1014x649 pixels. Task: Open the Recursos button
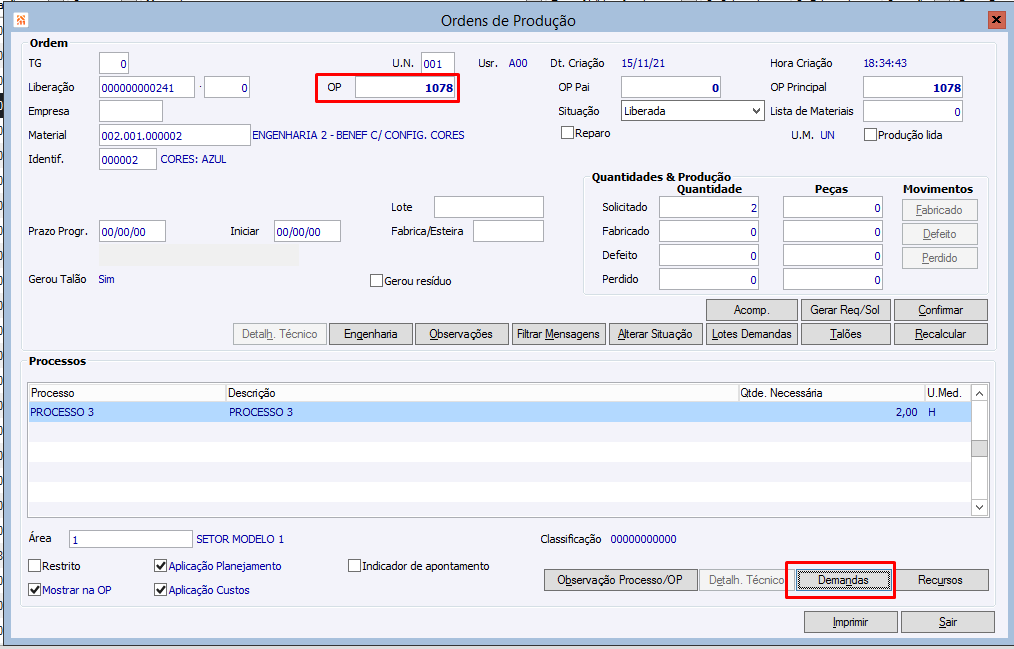click(940, 580)
